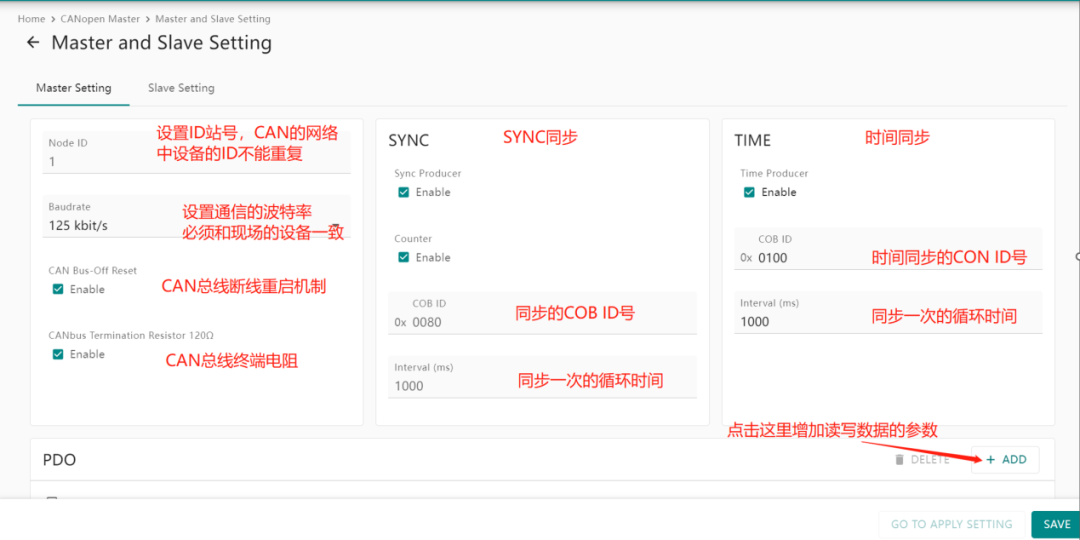The width and height of the screenshot is (1080, 540).
Task: Toggle the Time Producer Enable checkbox
Action: pos(749,192)
